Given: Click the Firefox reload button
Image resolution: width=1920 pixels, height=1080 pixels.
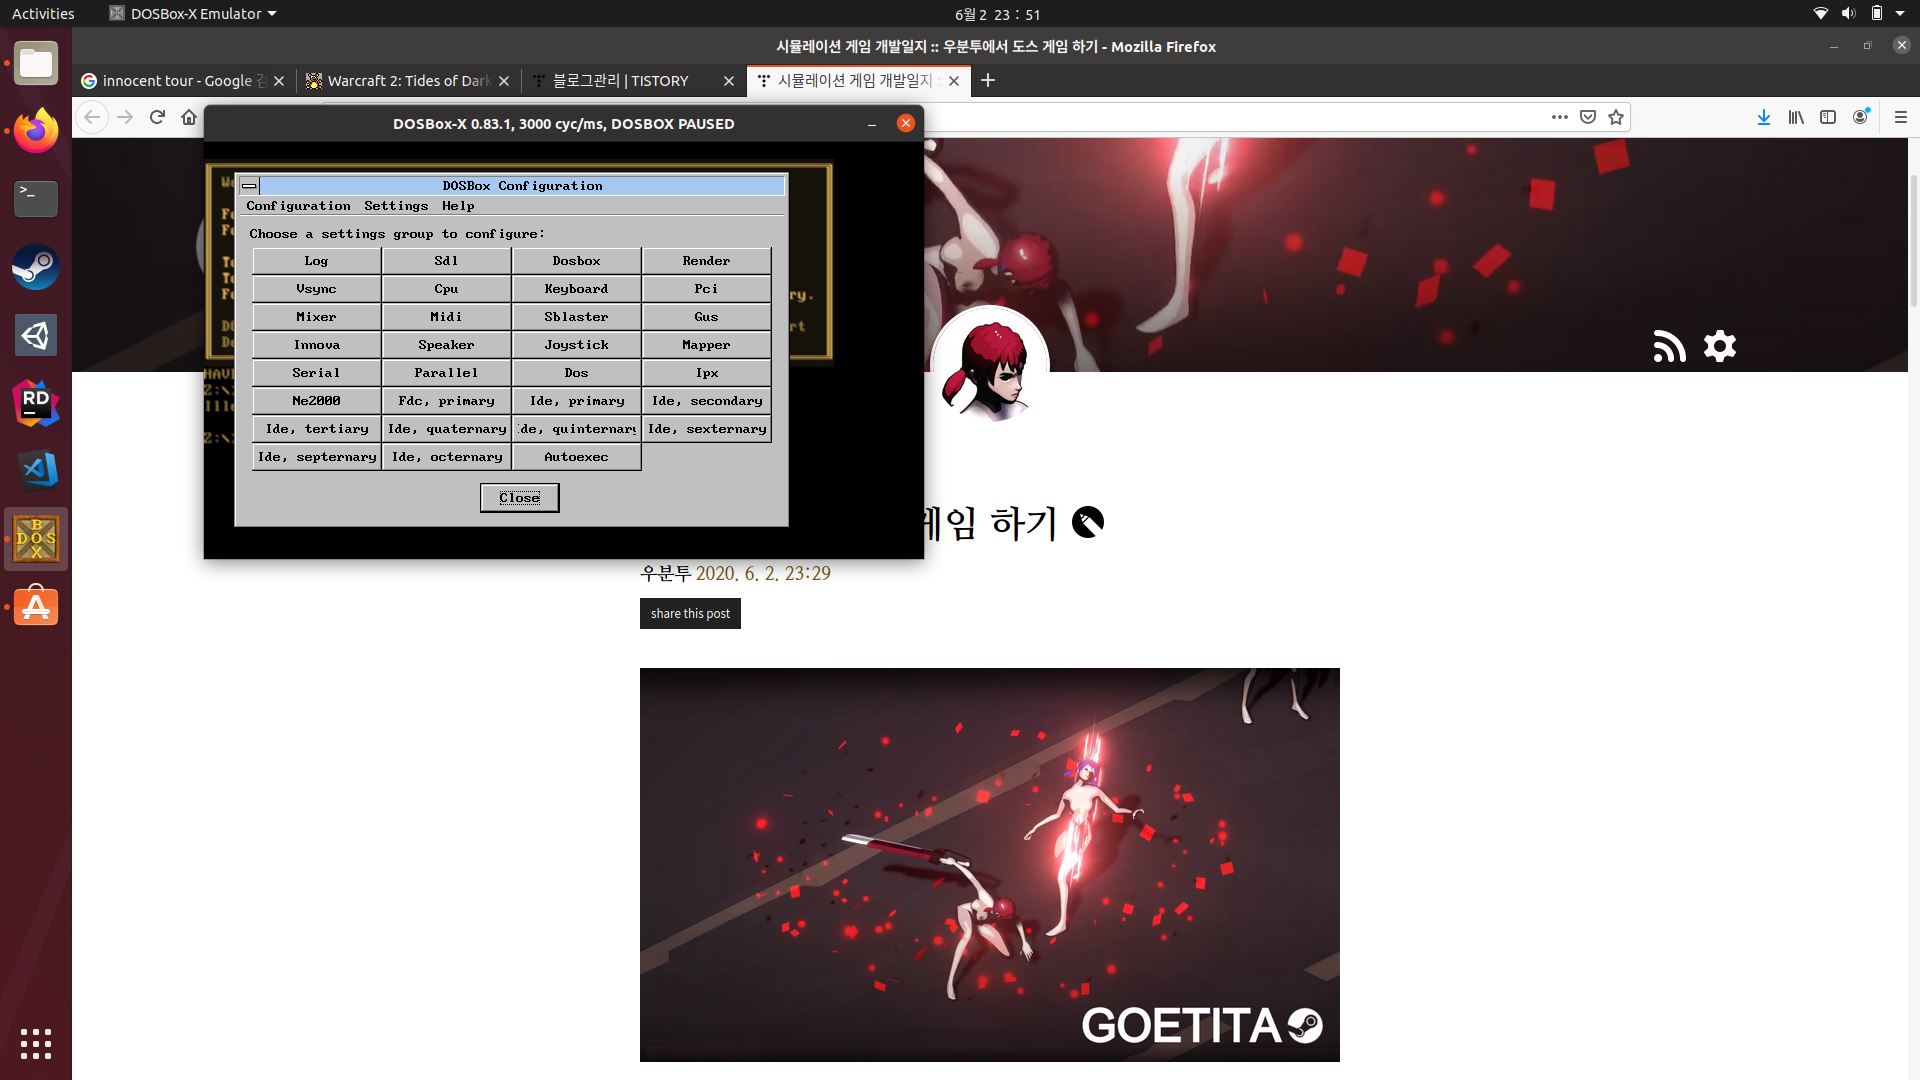Looking at the screenshot, I should (x=157, y=117).
